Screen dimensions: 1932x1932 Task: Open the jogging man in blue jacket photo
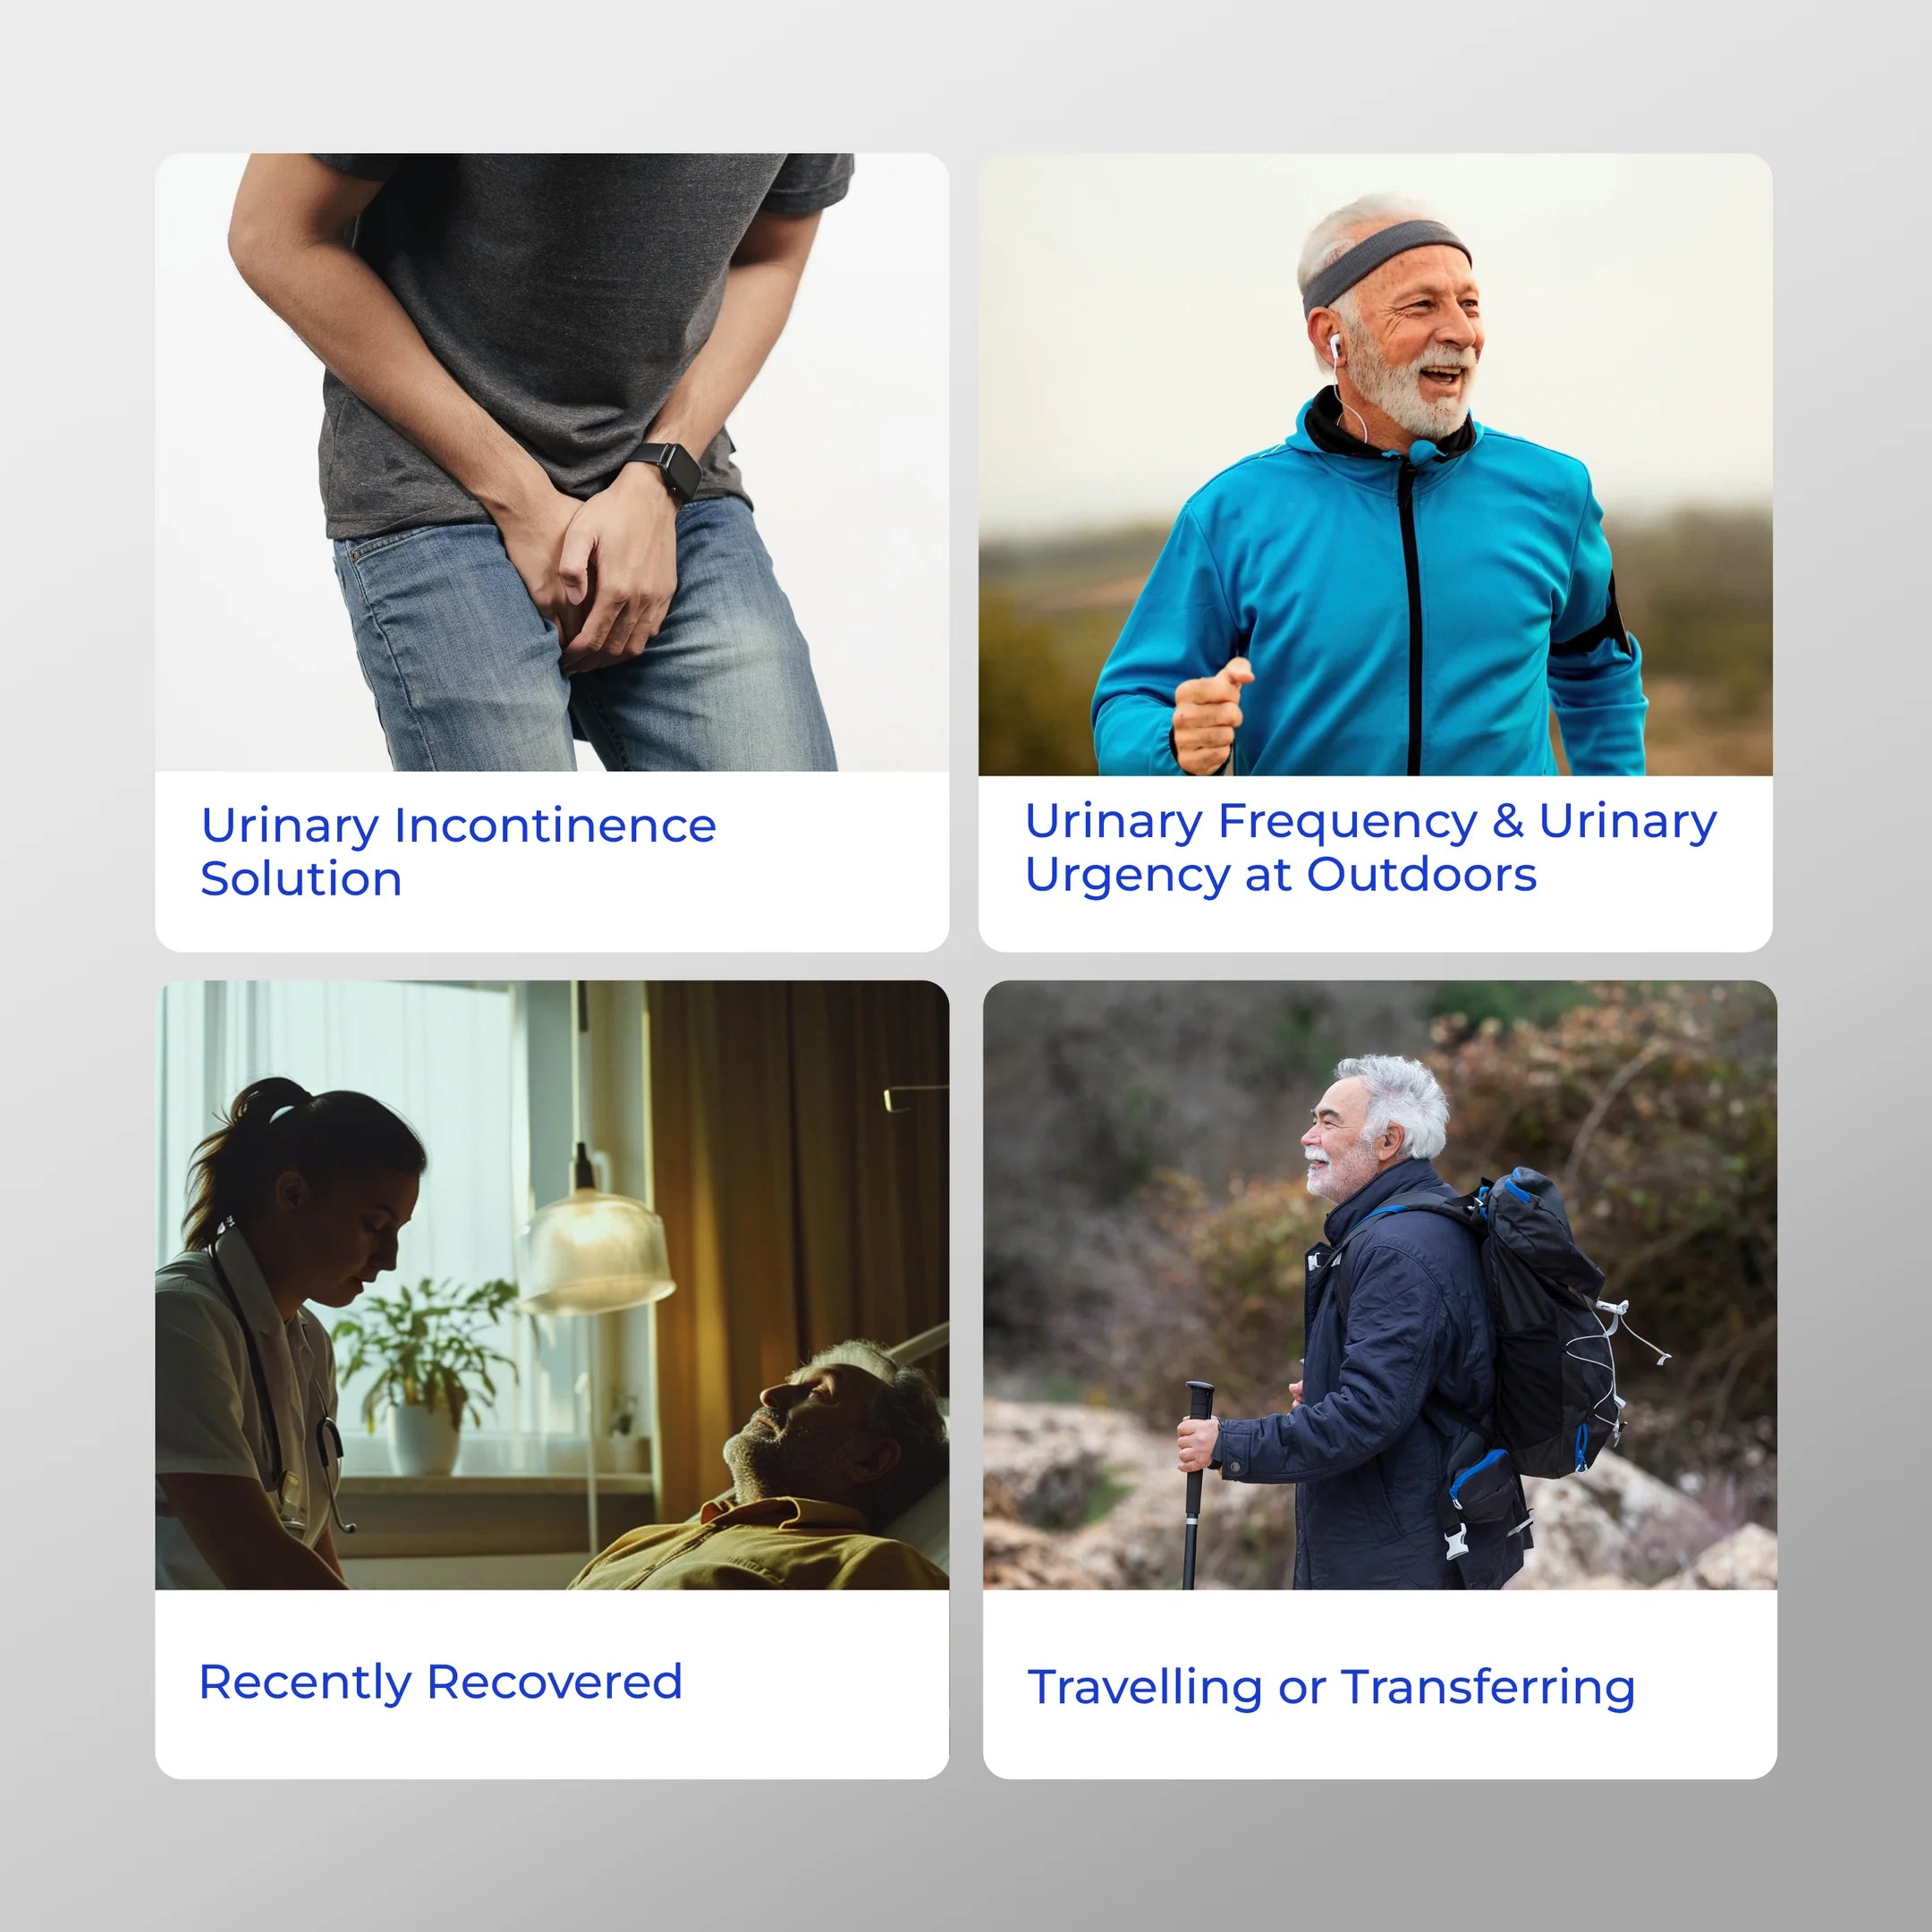click(1375, 464)
